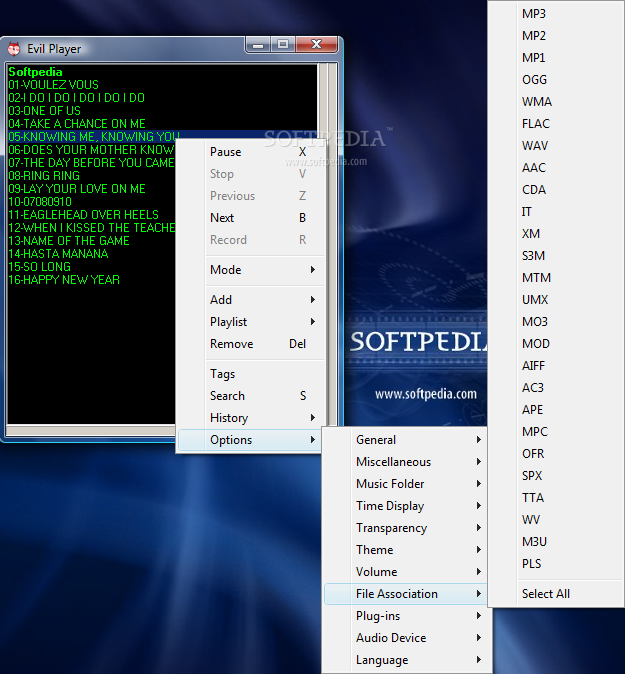Choose Remove from the context menu
The height and width of the screenshot is (674, 625).
point(251,344)
